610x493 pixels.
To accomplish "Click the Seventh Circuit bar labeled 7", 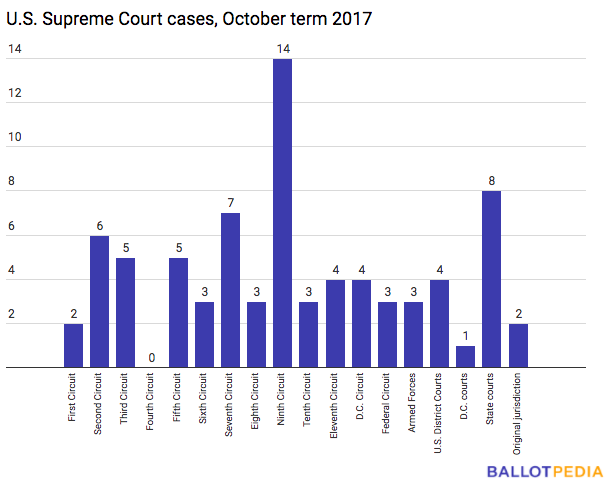I will (230, 290).
